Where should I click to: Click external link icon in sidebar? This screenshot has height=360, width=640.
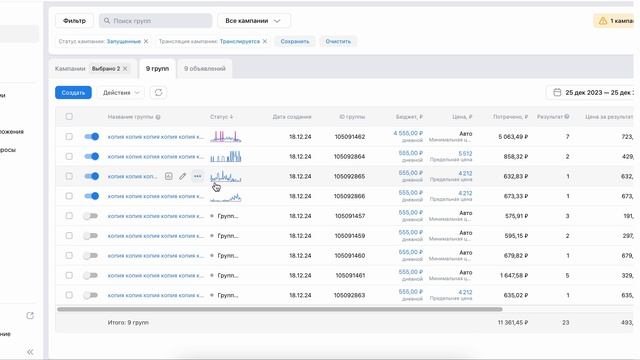click(x=30, y=316)
